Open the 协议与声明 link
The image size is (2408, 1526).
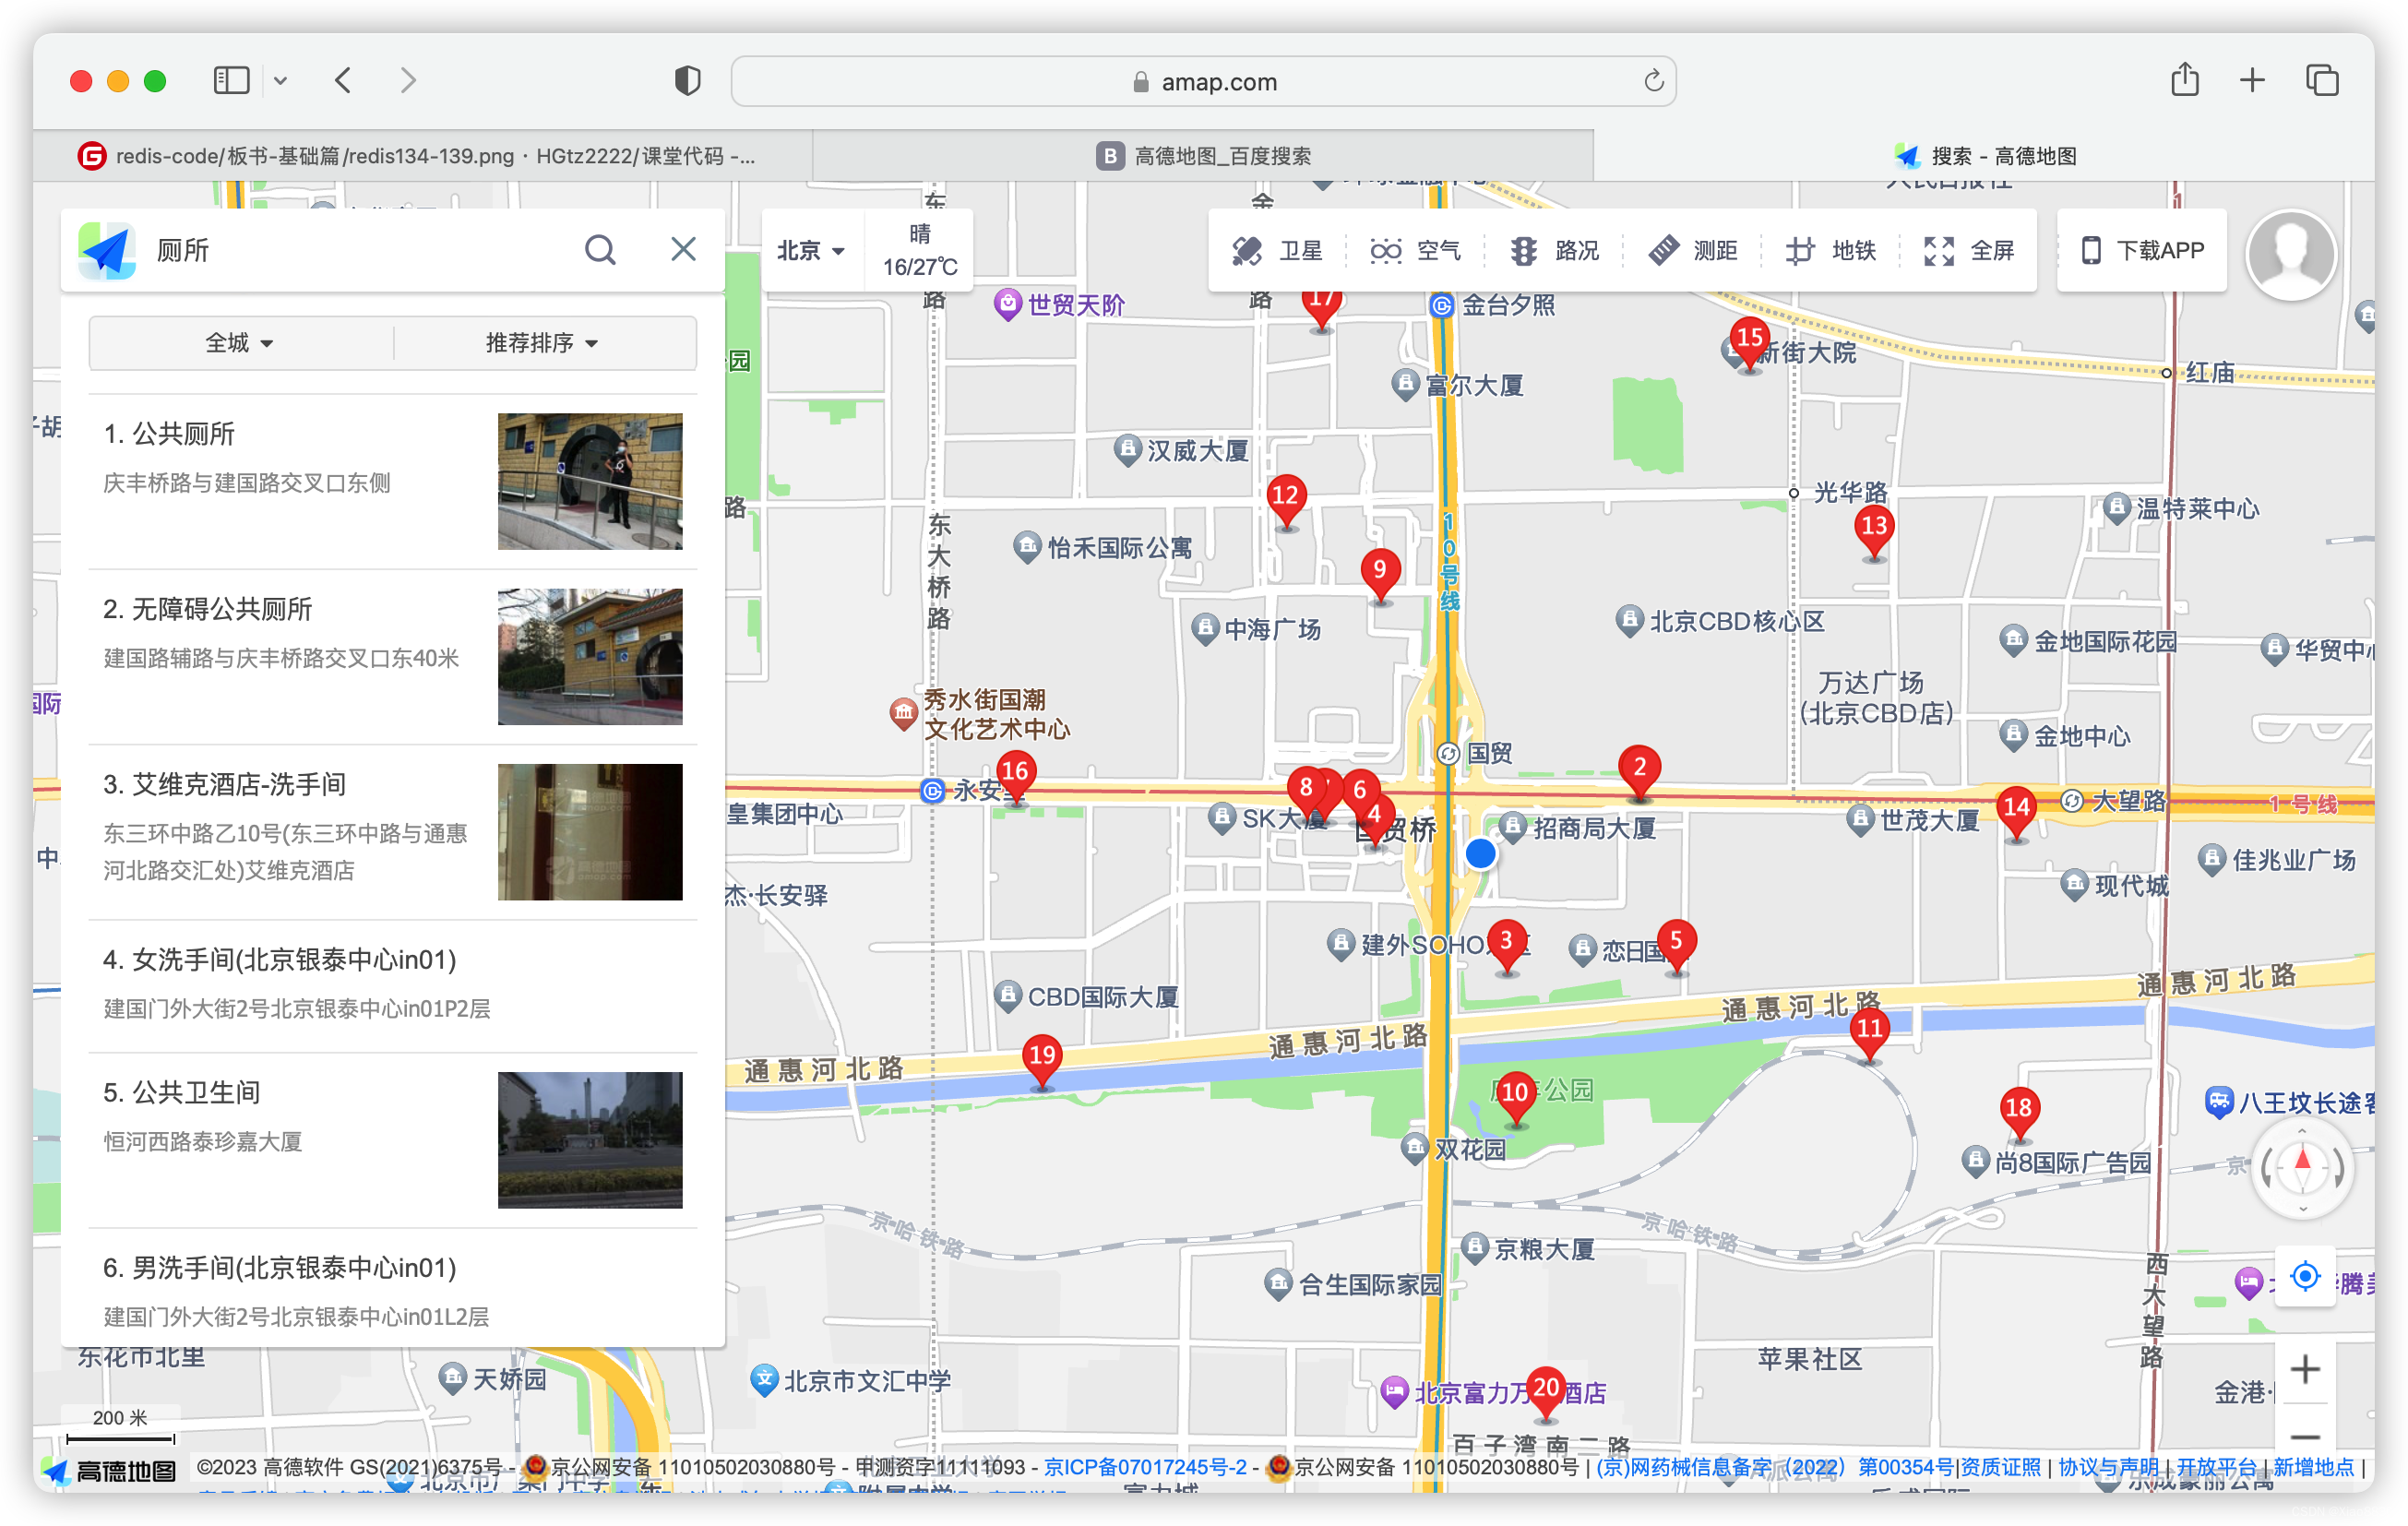click(2108, 1467)
